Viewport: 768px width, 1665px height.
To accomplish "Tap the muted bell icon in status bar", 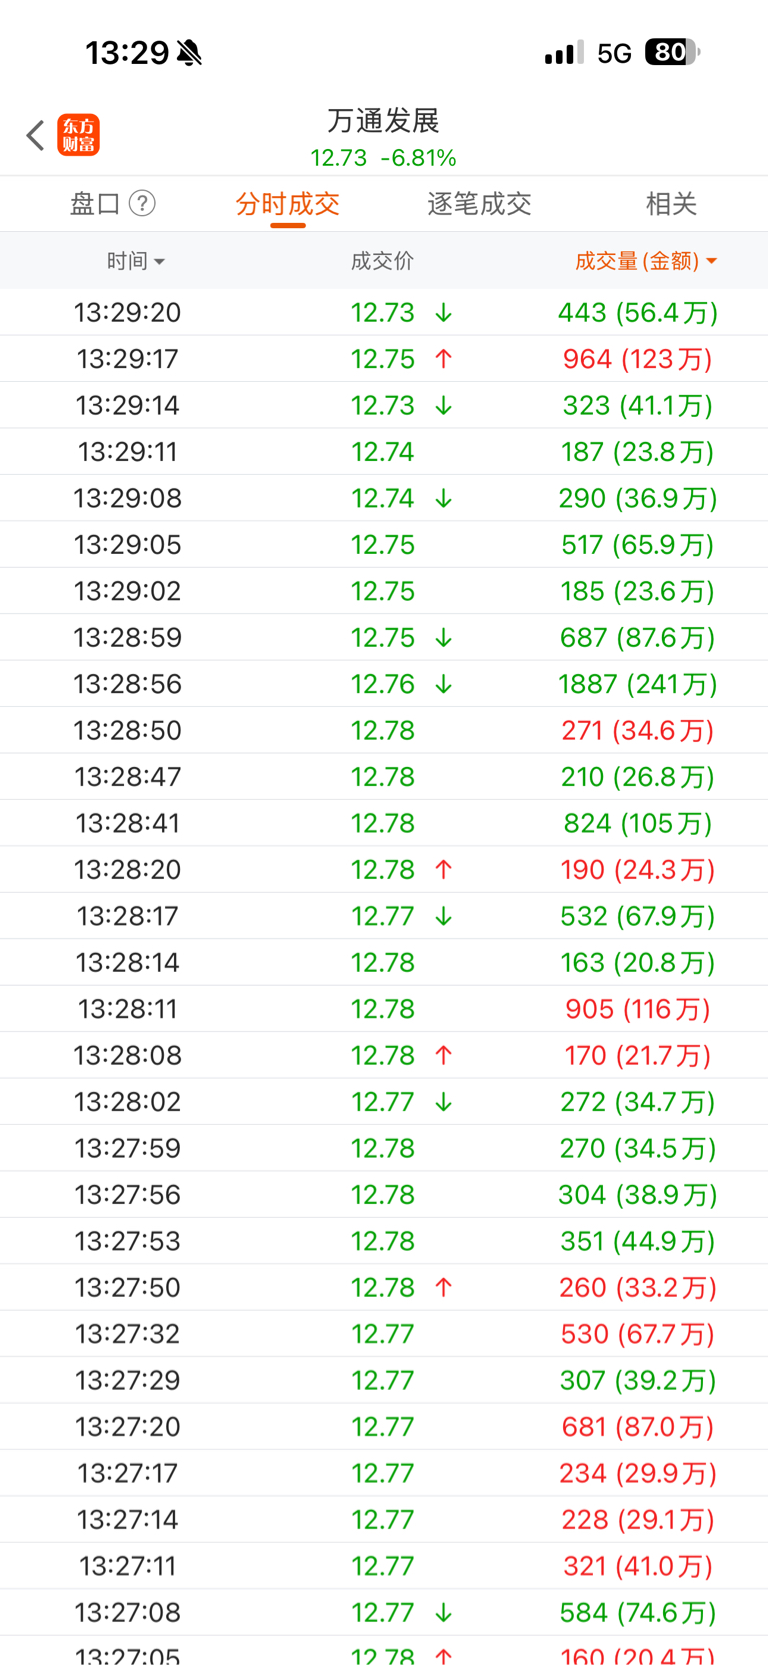I will tap(189, 53).
